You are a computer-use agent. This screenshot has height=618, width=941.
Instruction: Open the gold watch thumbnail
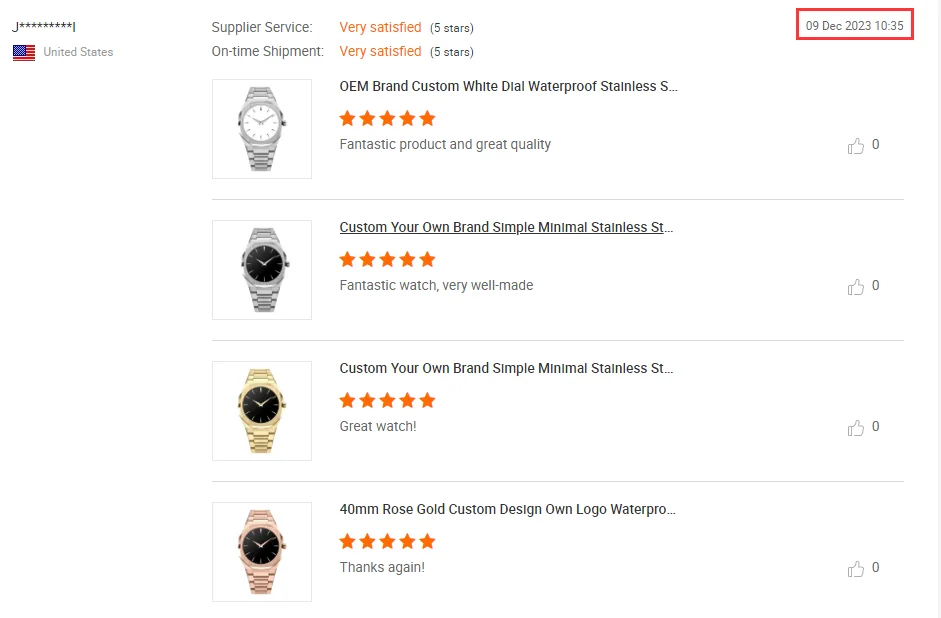point(262,411)
